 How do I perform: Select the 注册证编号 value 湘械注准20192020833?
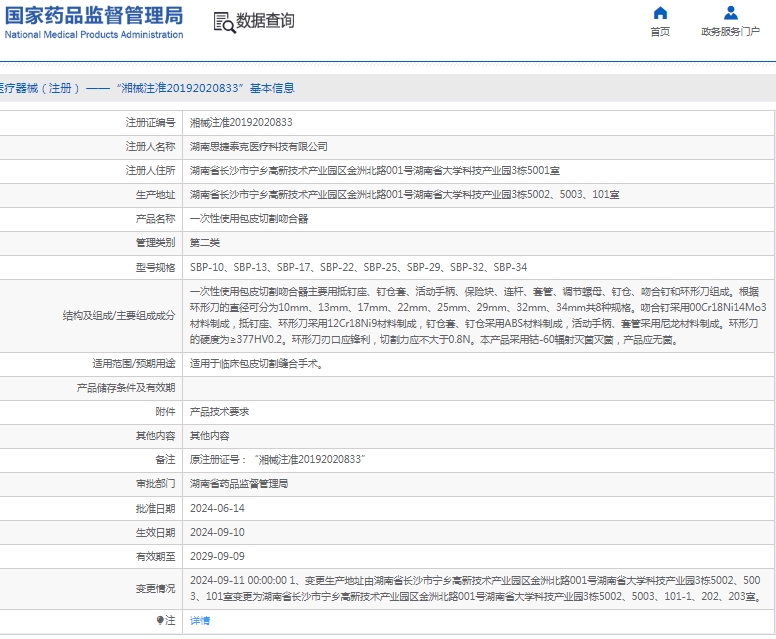click(241, 122)
